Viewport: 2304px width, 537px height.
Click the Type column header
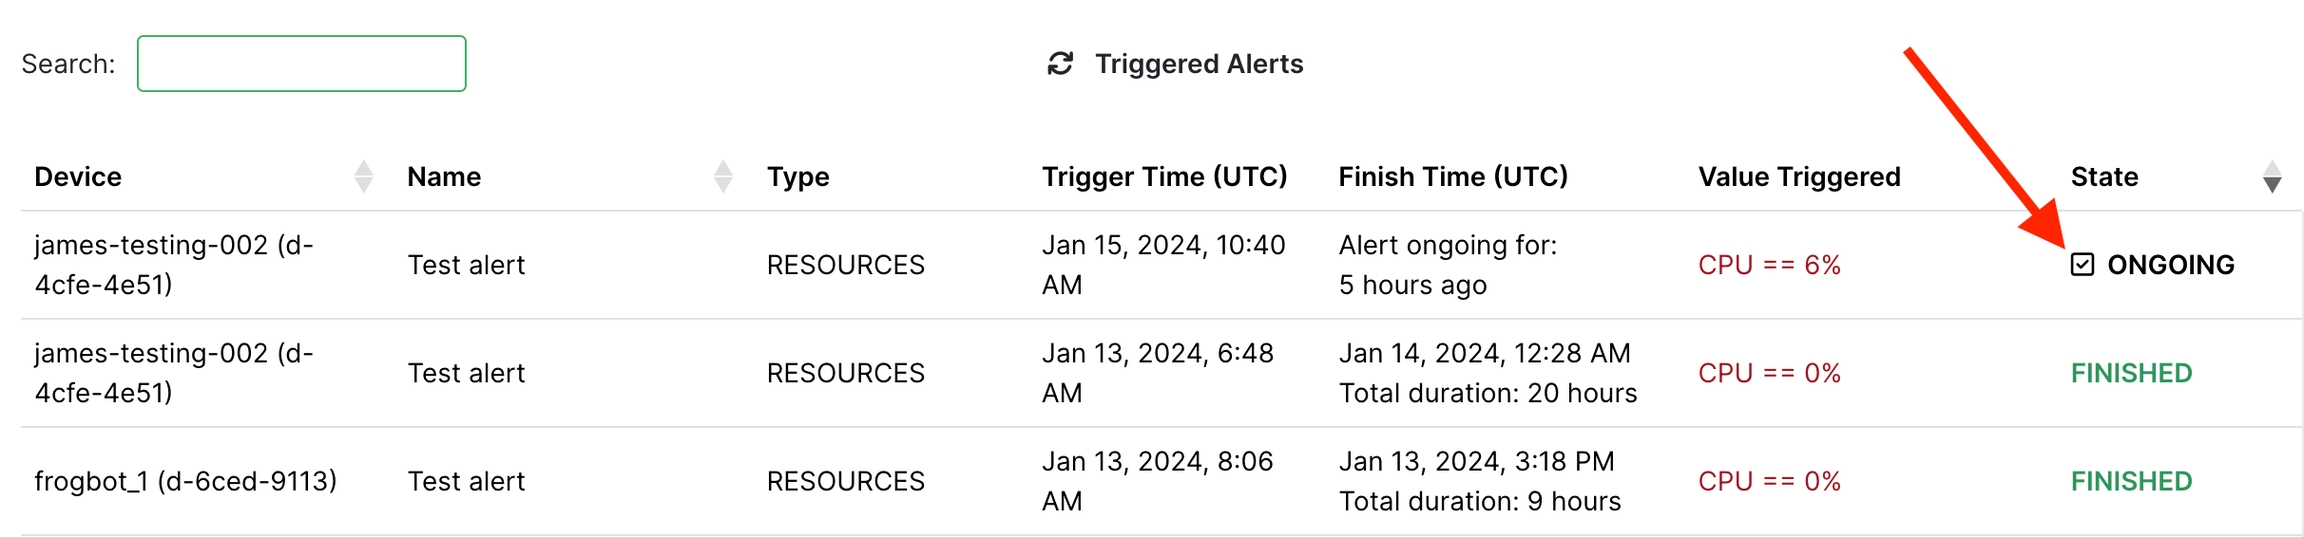tap(797, 177)
